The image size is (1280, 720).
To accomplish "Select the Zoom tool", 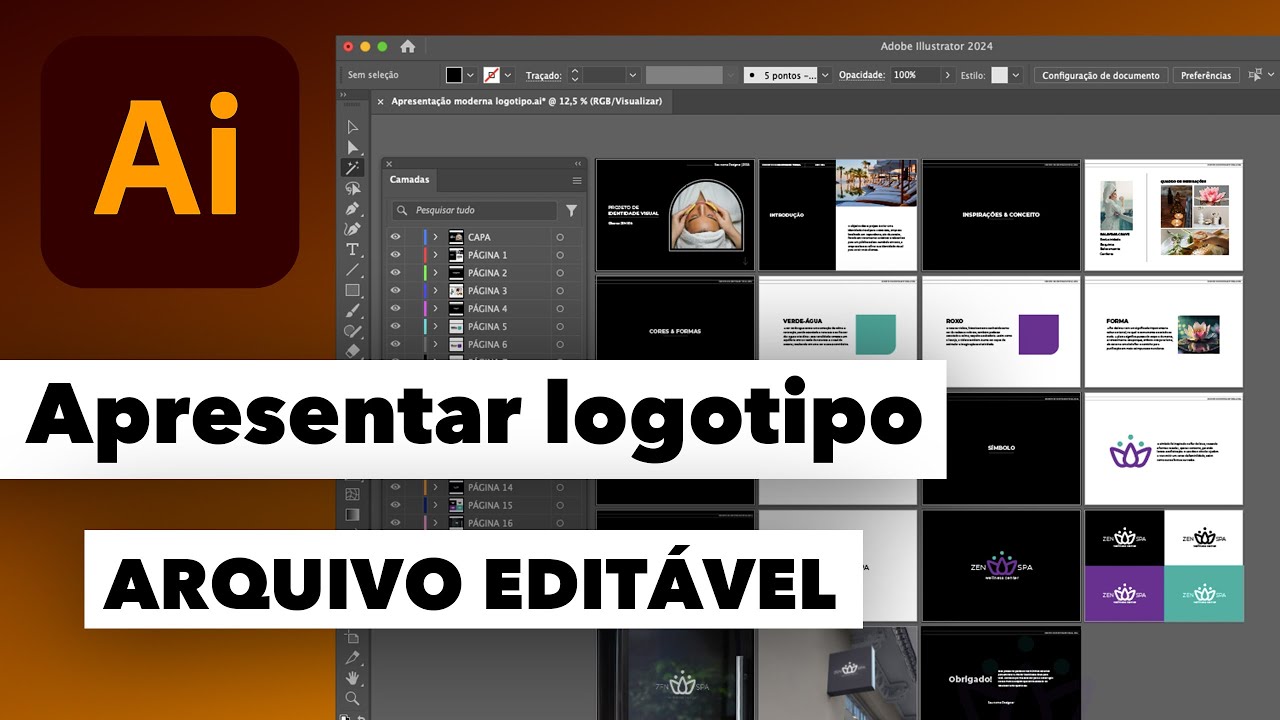I will [x=352, y=698].
